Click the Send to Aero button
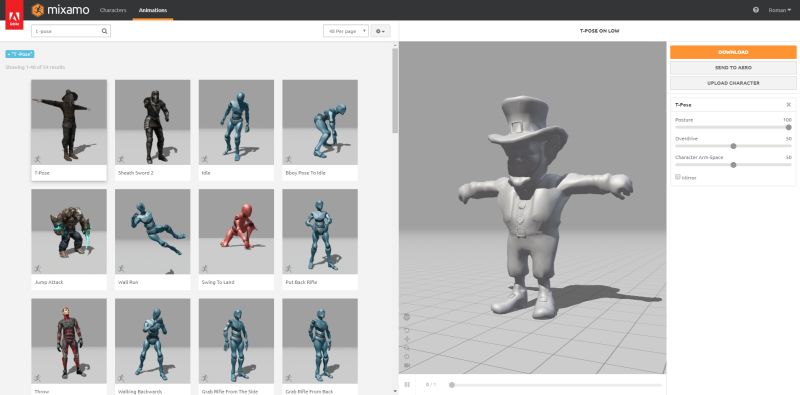Viewport: 800px width, 395px height. [733, 67]
